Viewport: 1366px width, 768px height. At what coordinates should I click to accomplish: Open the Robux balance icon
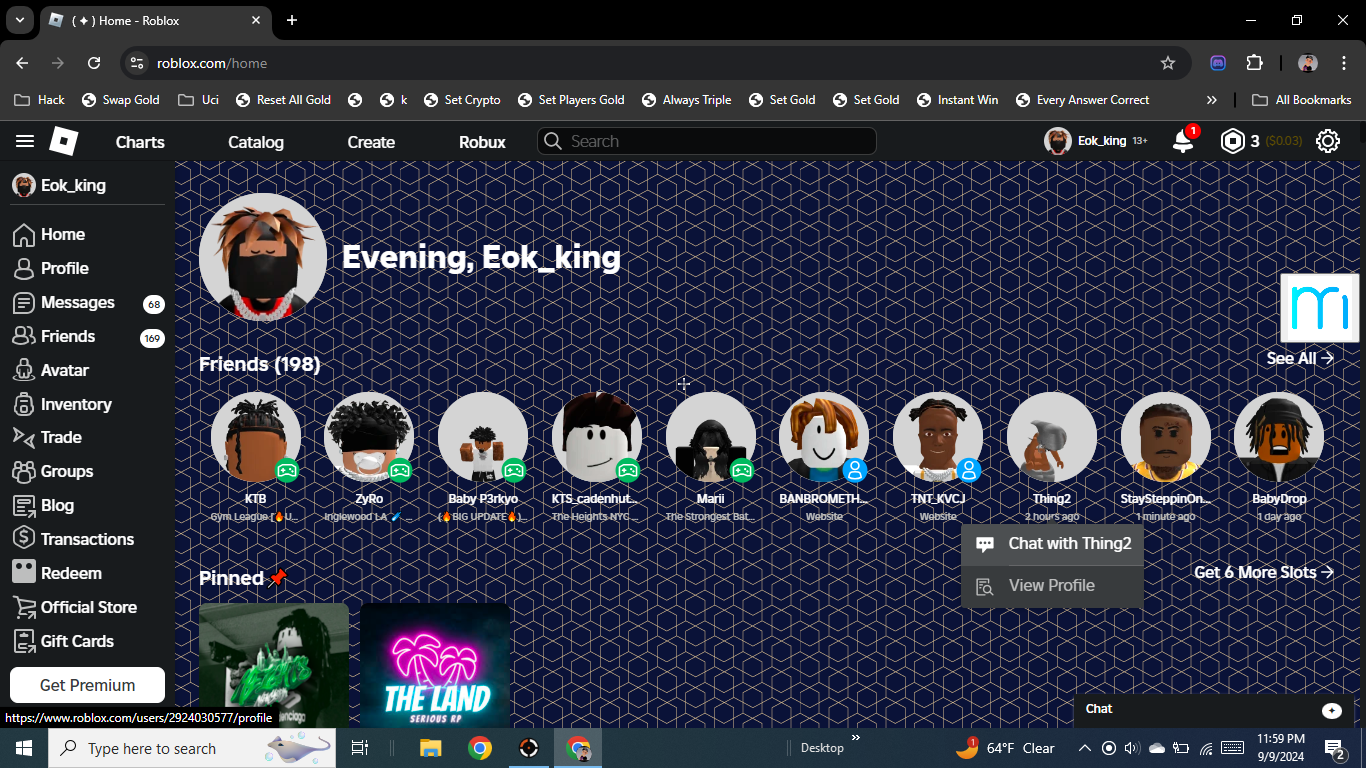click(x=1232, y=141)
